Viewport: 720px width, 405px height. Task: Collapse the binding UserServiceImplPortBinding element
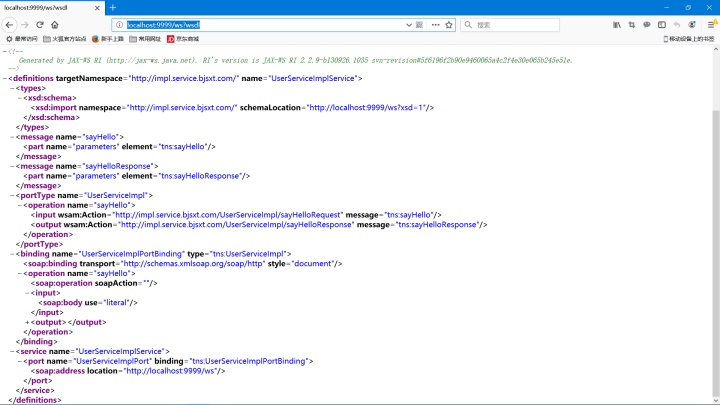12,254
